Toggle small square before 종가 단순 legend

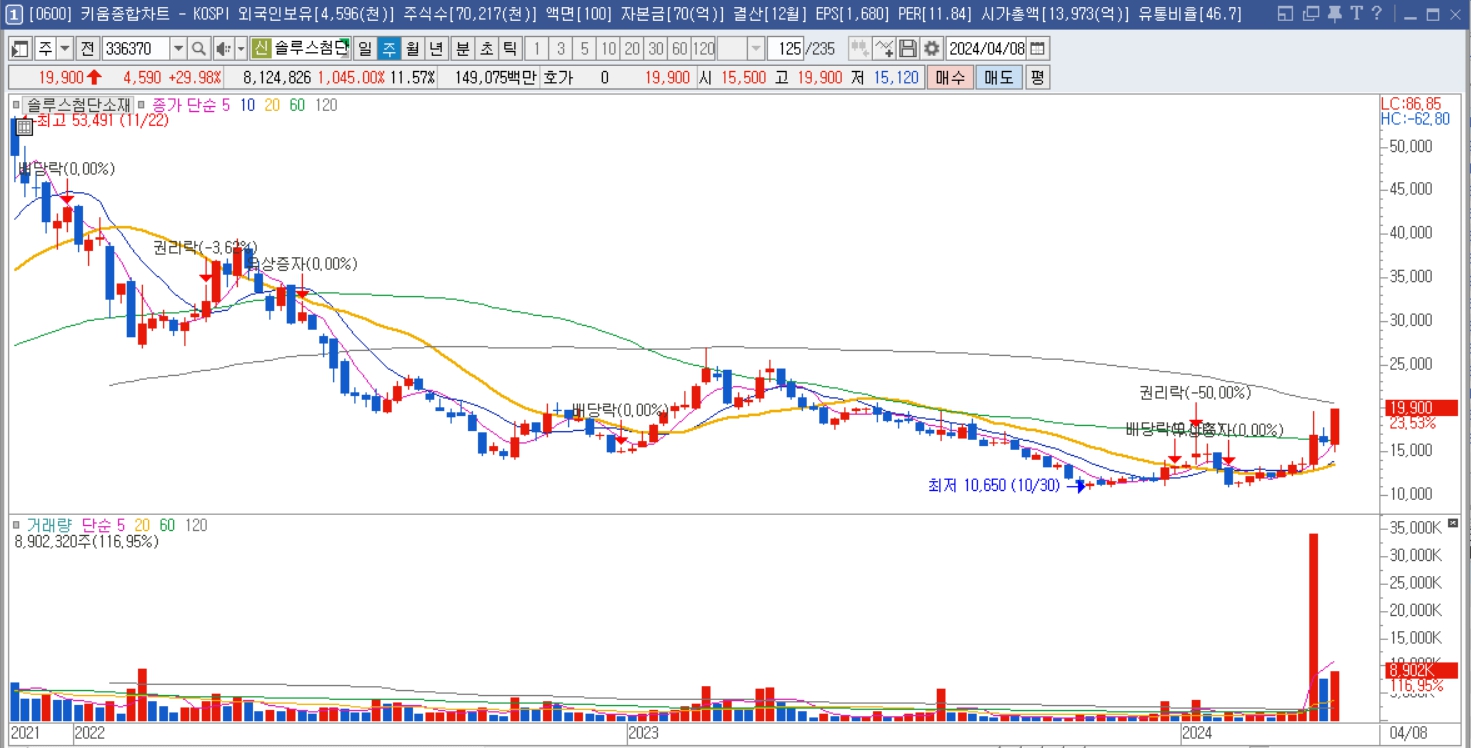point(141,104)
